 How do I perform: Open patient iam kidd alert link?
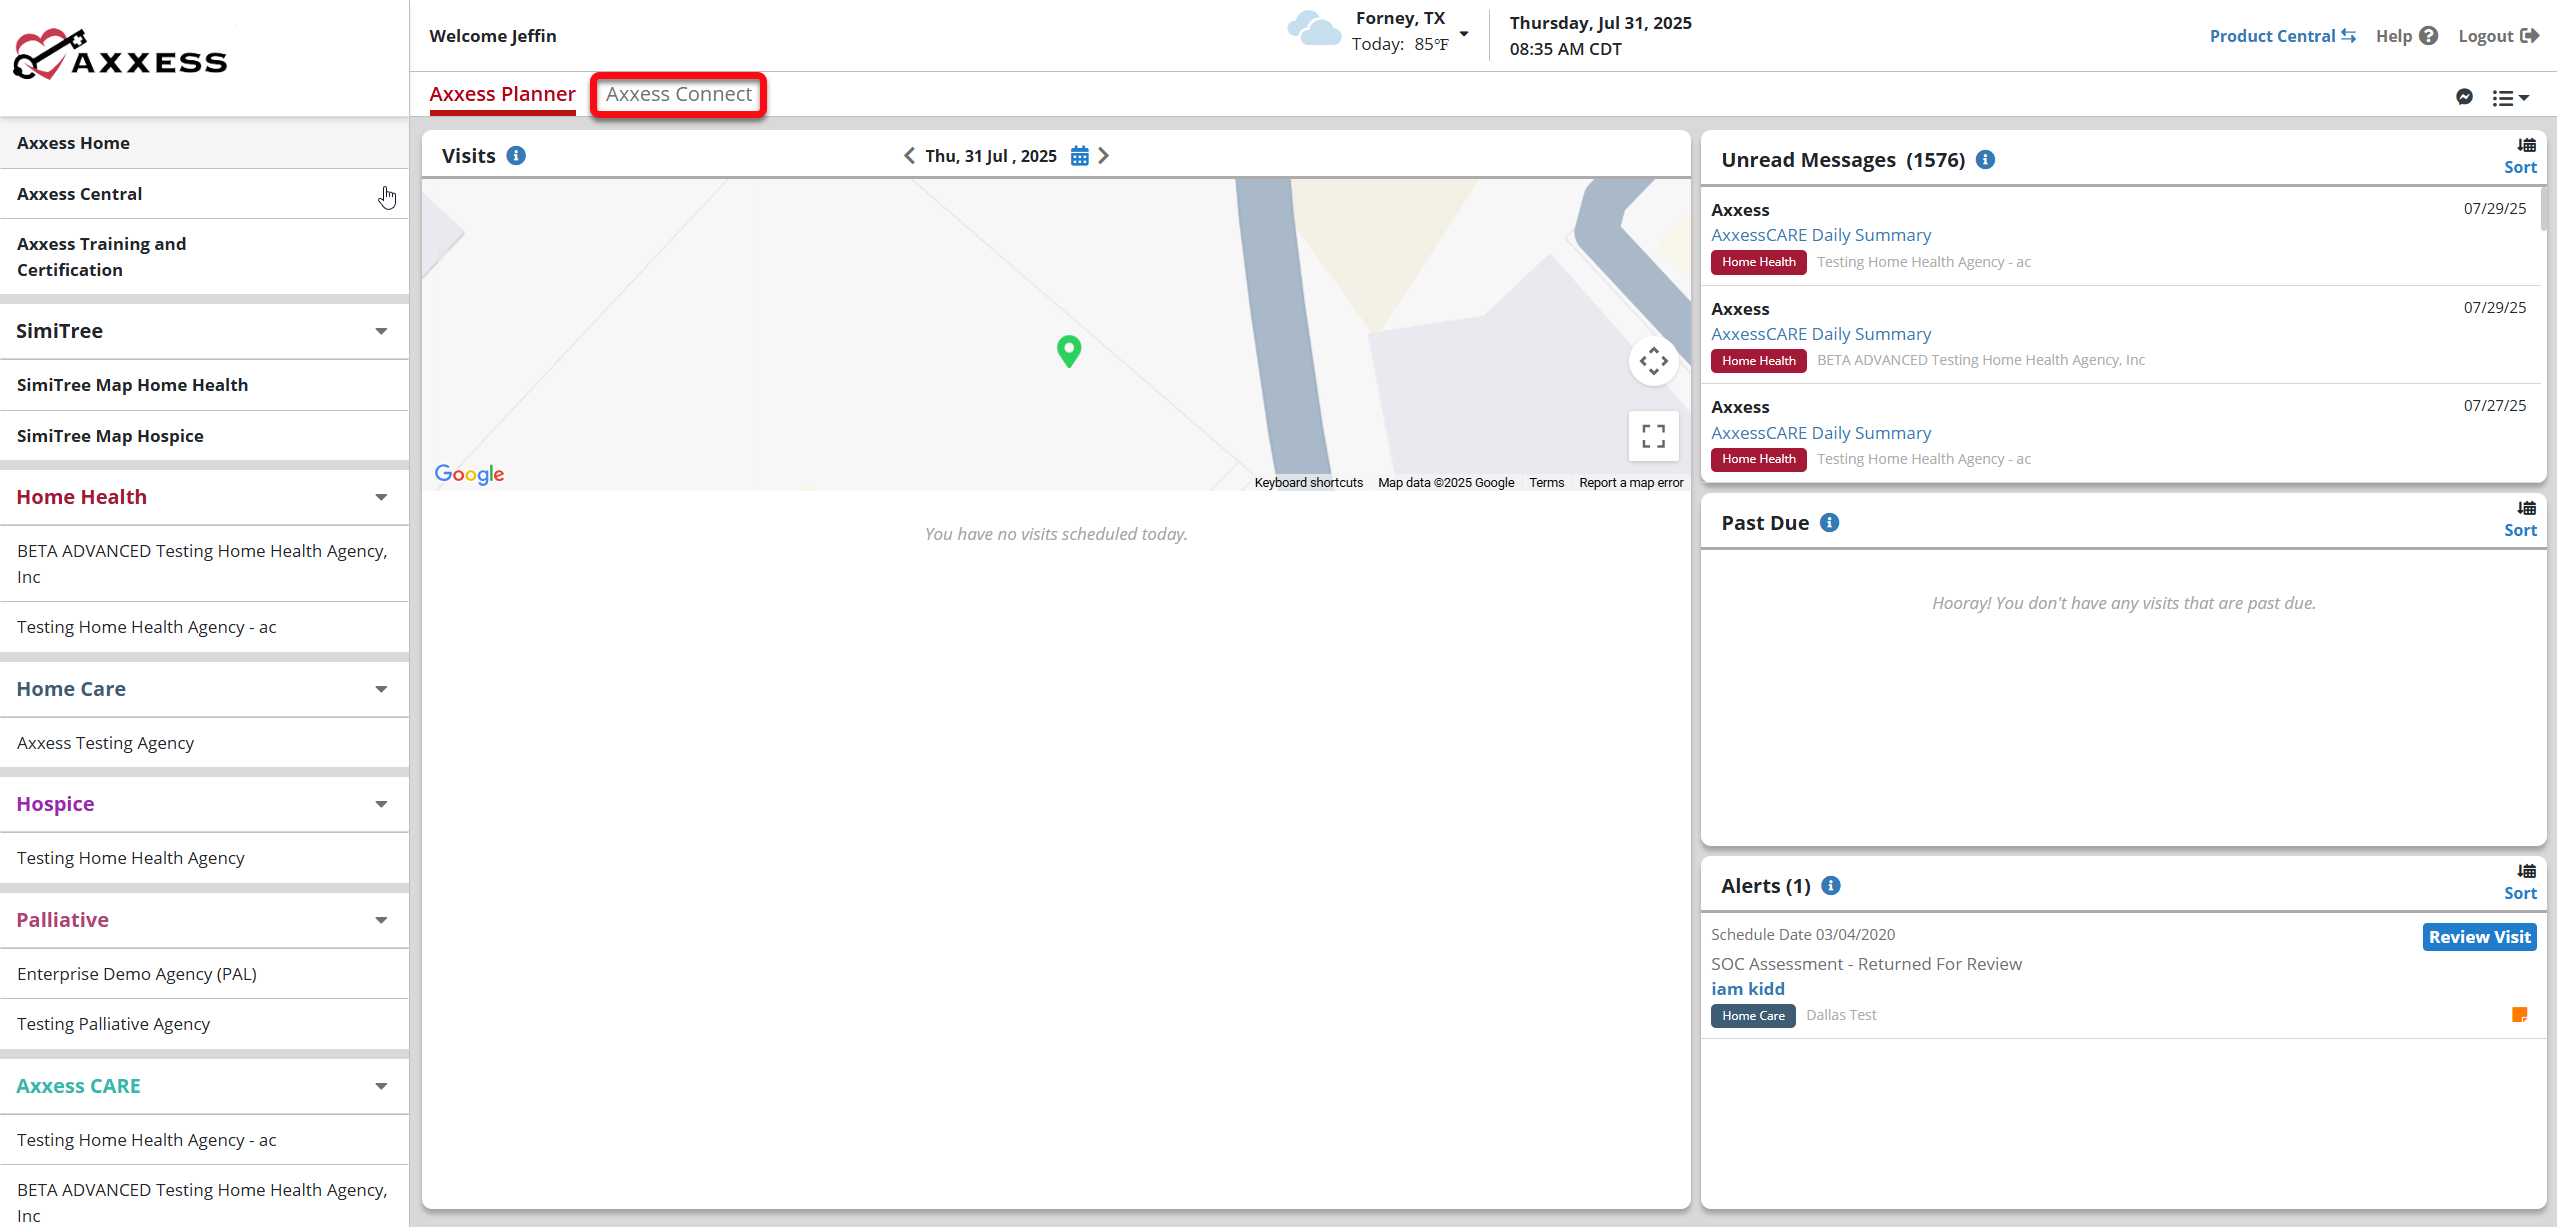coord(1747,989)
